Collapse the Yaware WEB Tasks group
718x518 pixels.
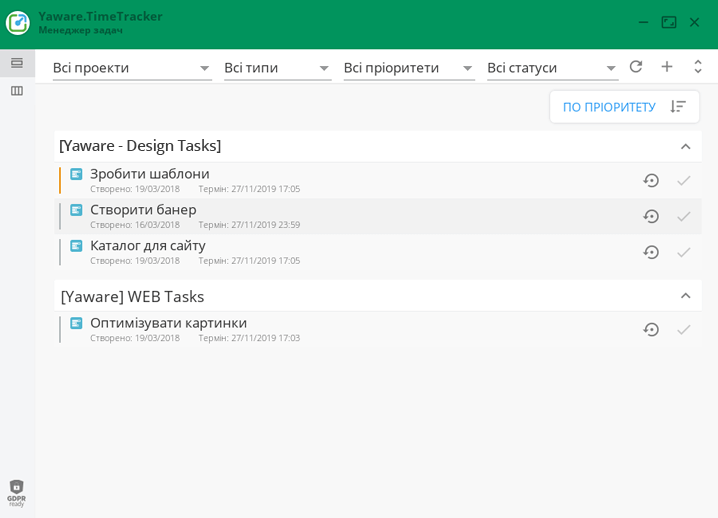click(685, 296)
